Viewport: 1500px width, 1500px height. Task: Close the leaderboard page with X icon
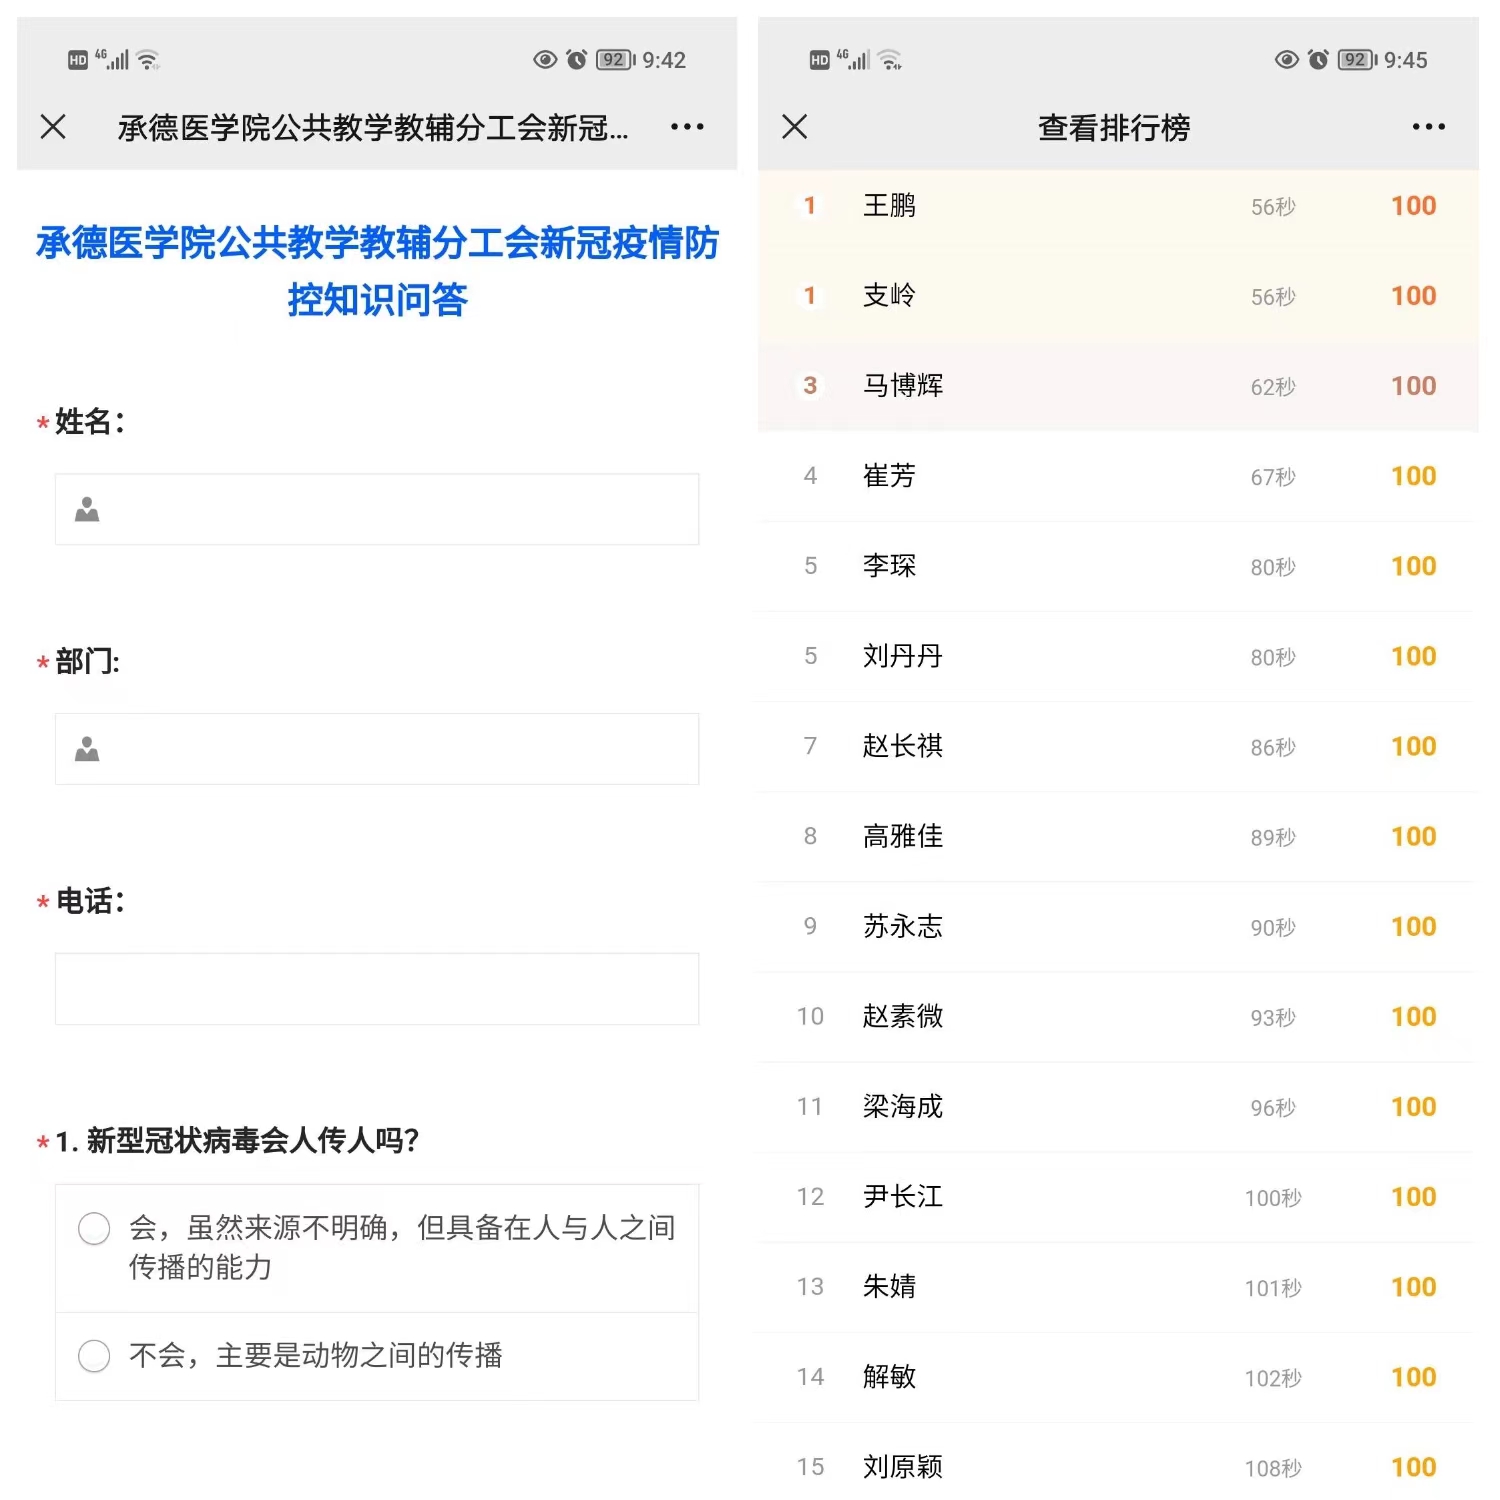[795, 127]
